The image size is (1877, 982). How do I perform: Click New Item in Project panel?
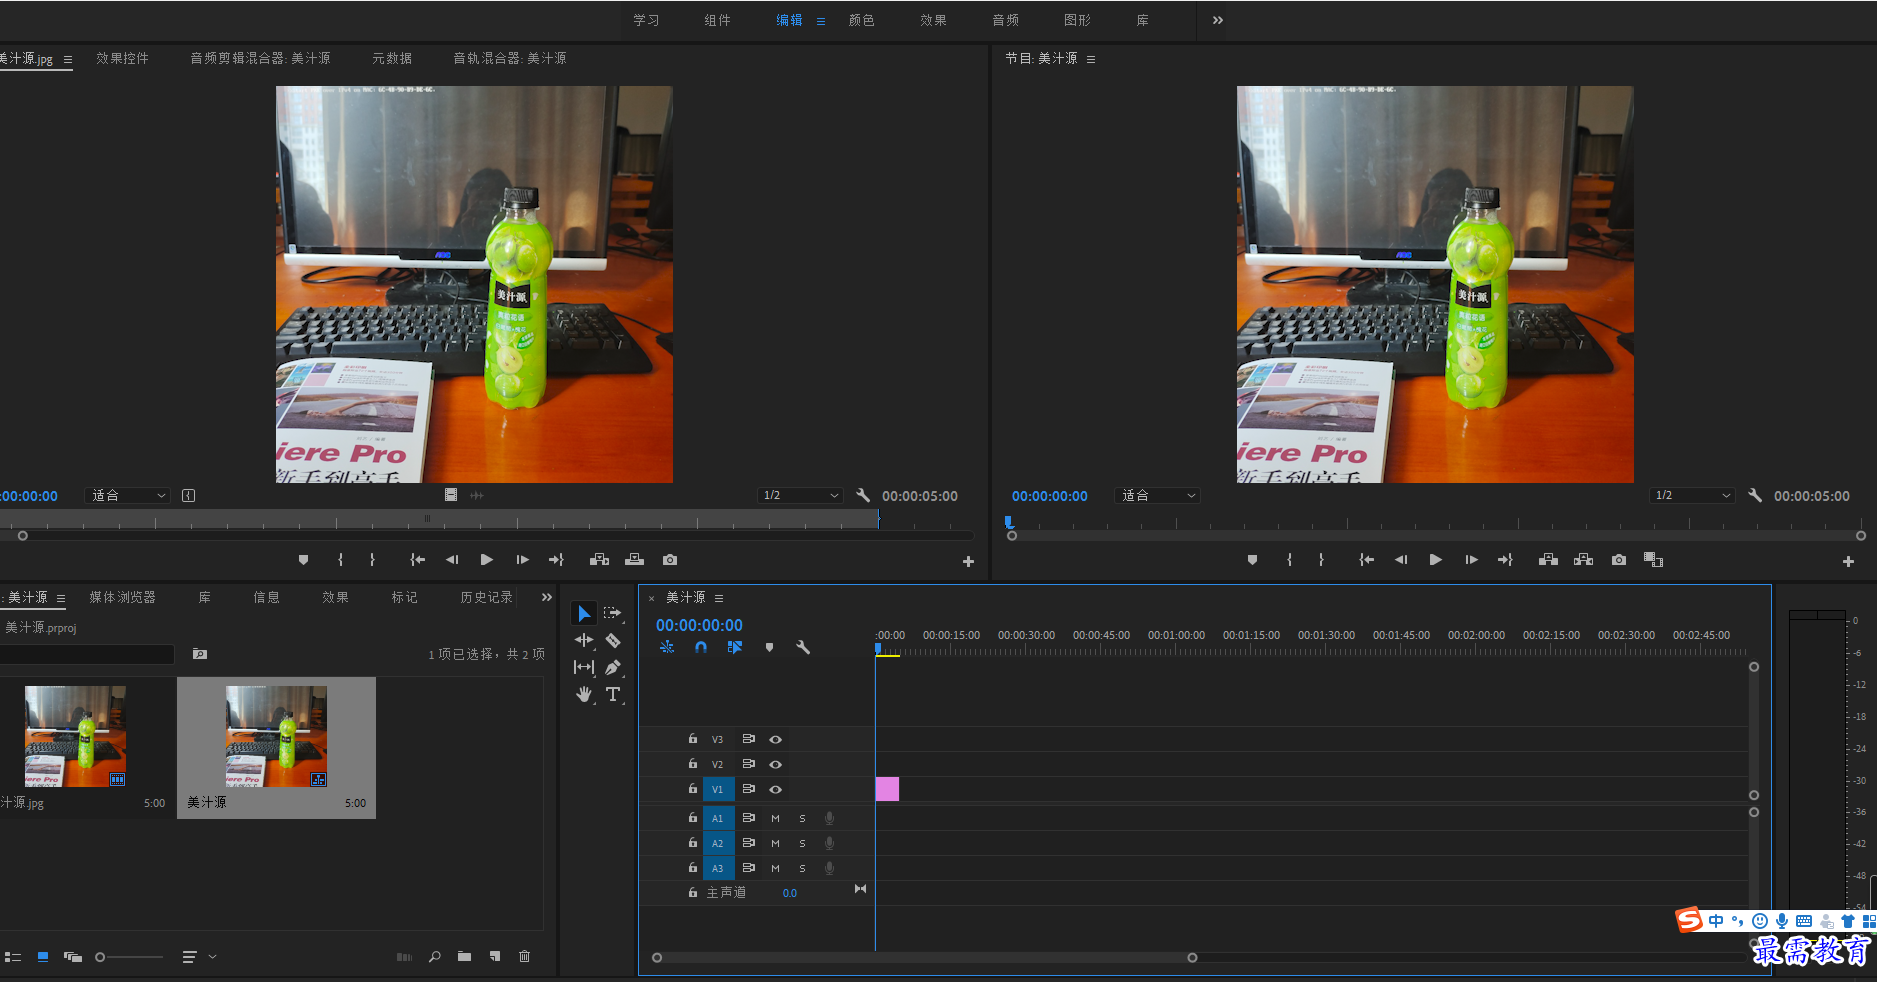[495, 957]
